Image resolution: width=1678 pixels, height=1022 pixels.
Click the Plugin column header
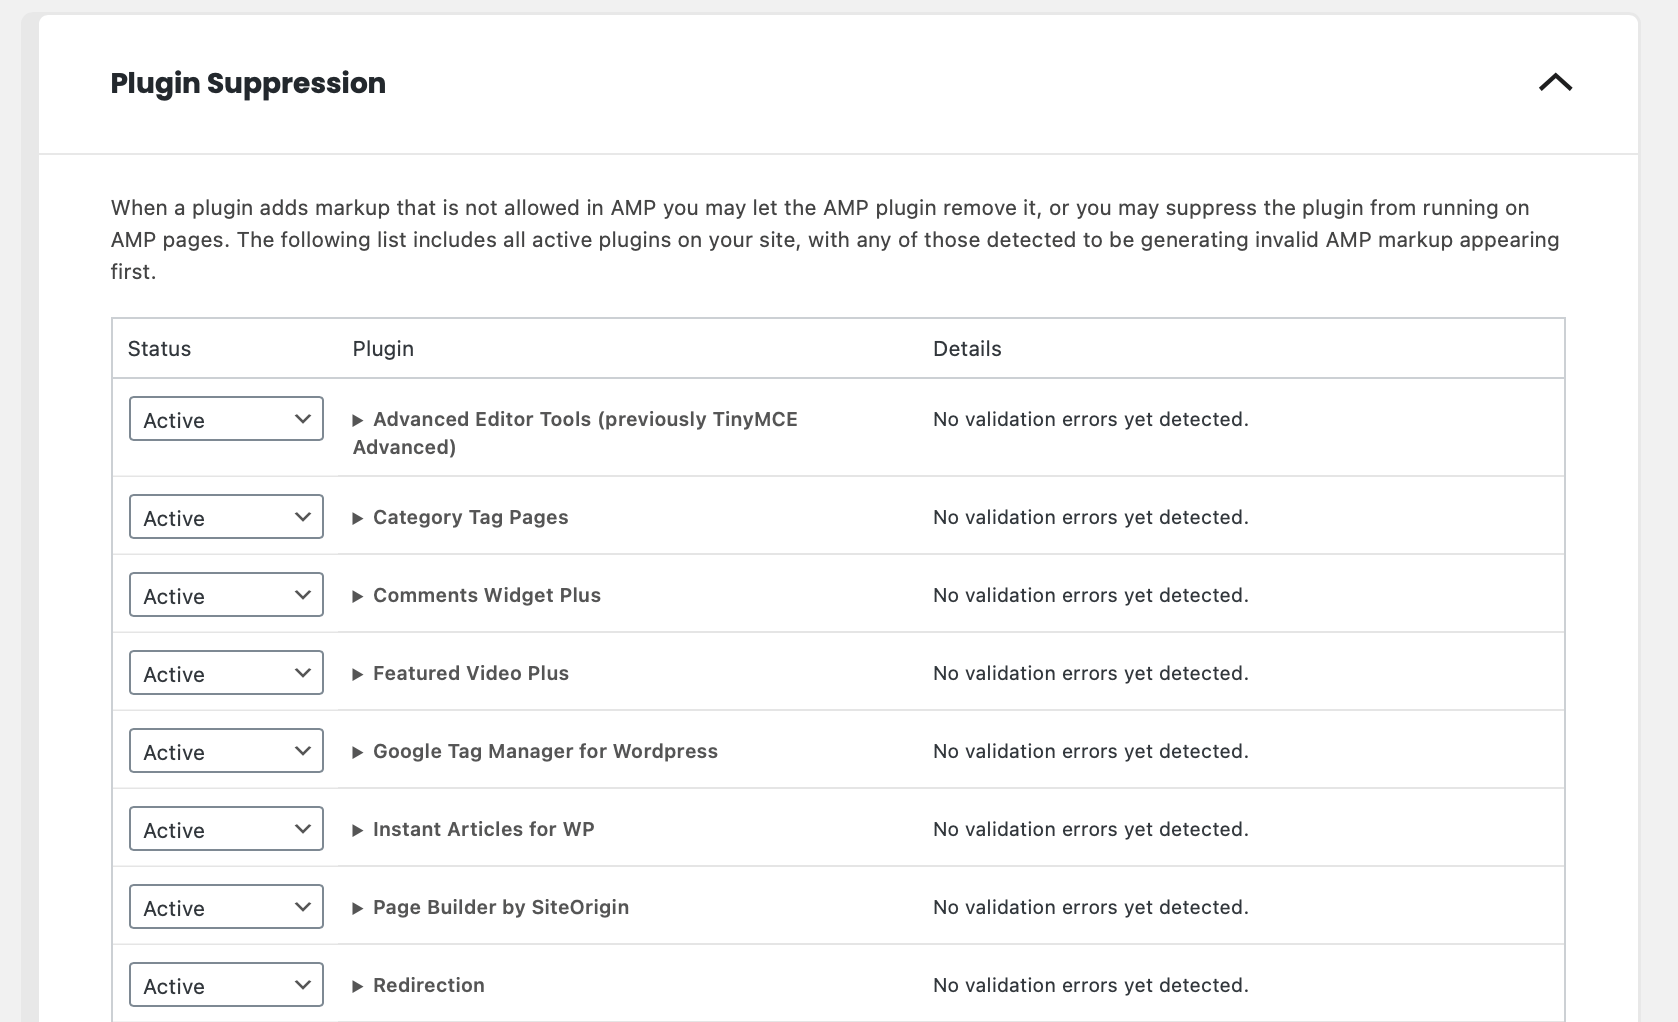point(383,349)
